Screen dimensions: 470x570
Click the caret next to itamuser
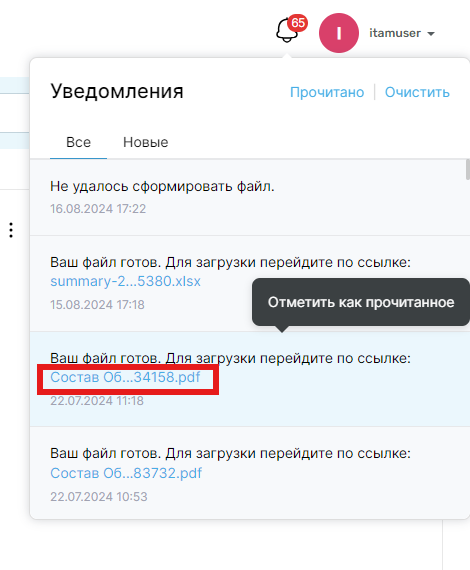tap(431, 34)
